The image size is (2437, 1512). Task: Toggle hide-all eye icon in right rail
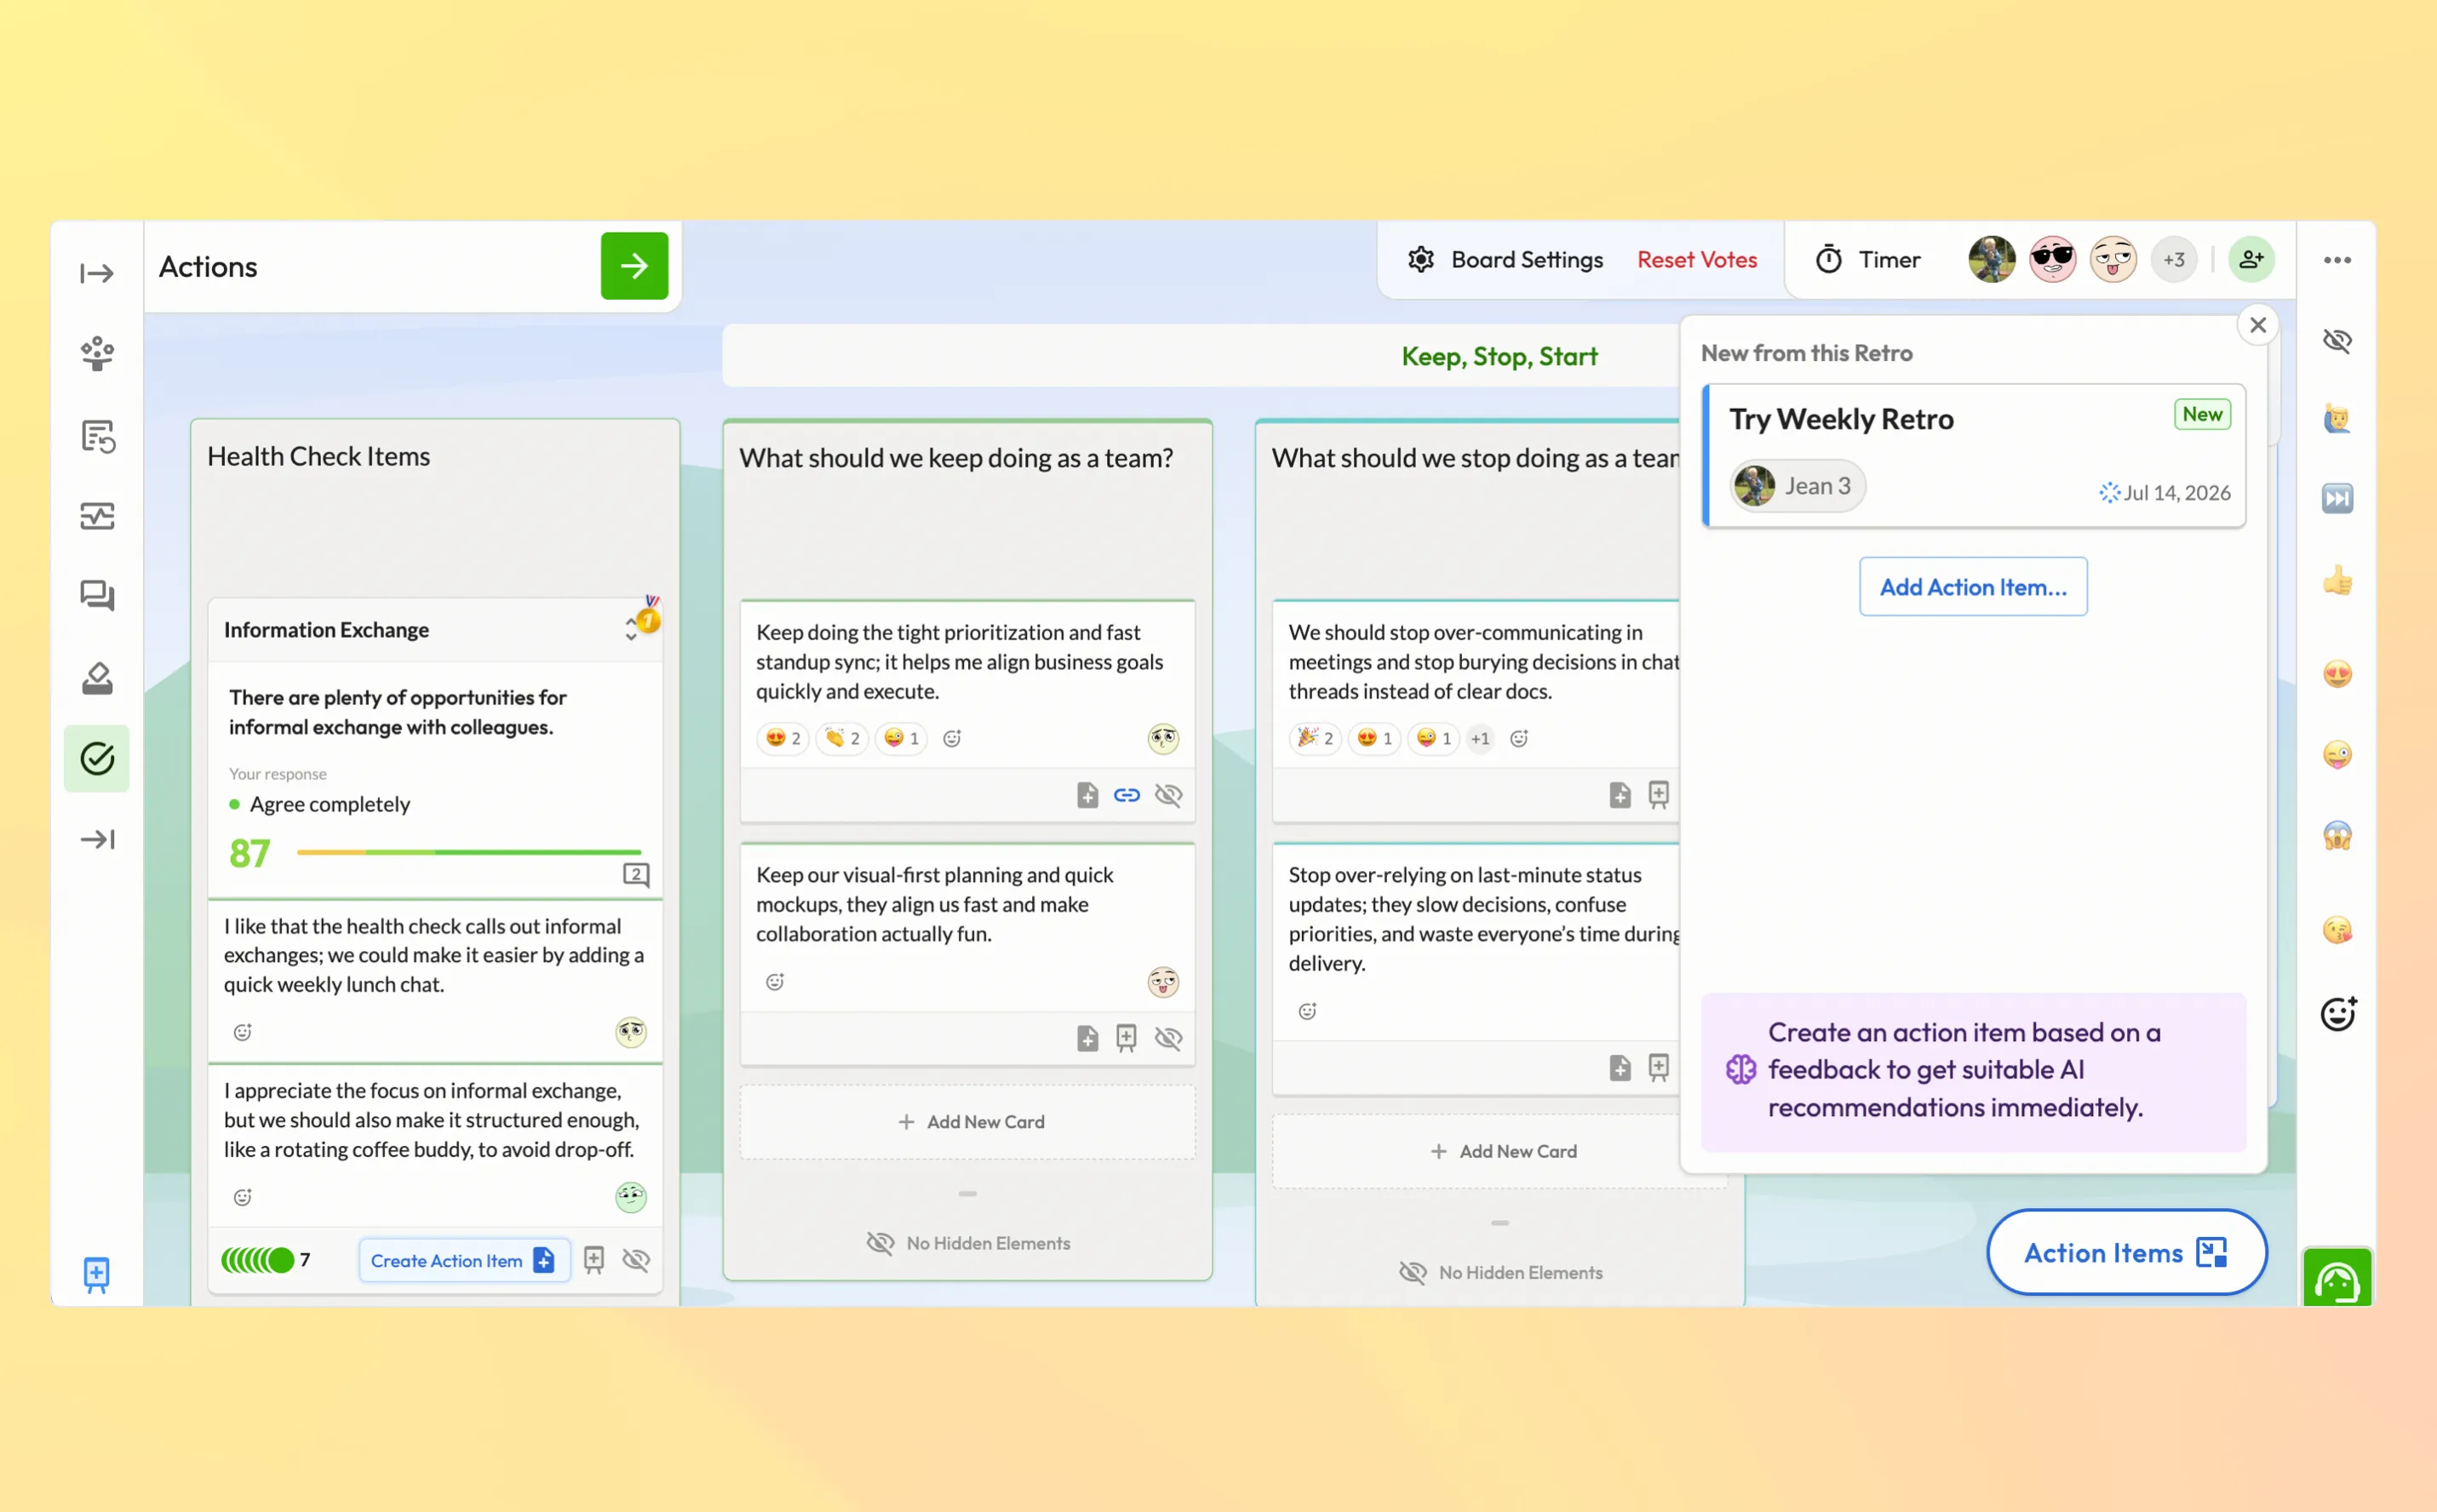point(2337,341)
